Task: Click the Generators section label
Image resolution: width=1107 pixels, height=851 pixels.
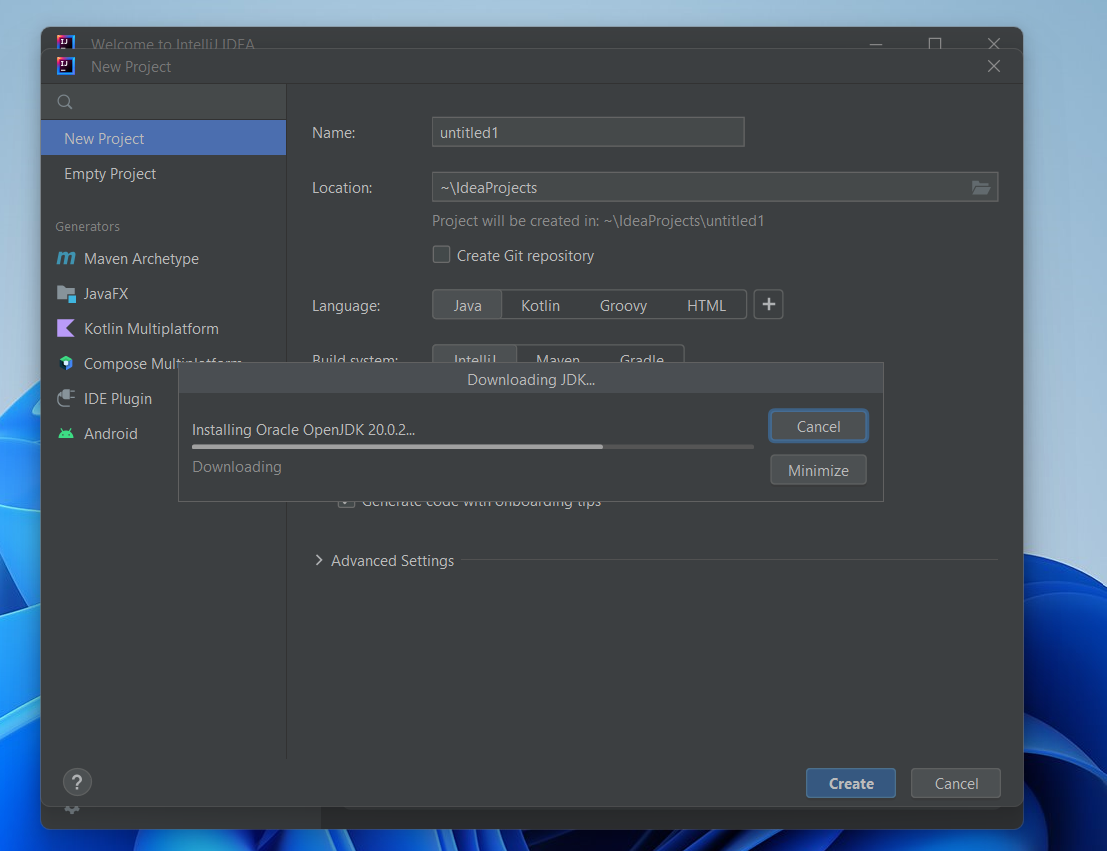Action: [x=88, y=227]
